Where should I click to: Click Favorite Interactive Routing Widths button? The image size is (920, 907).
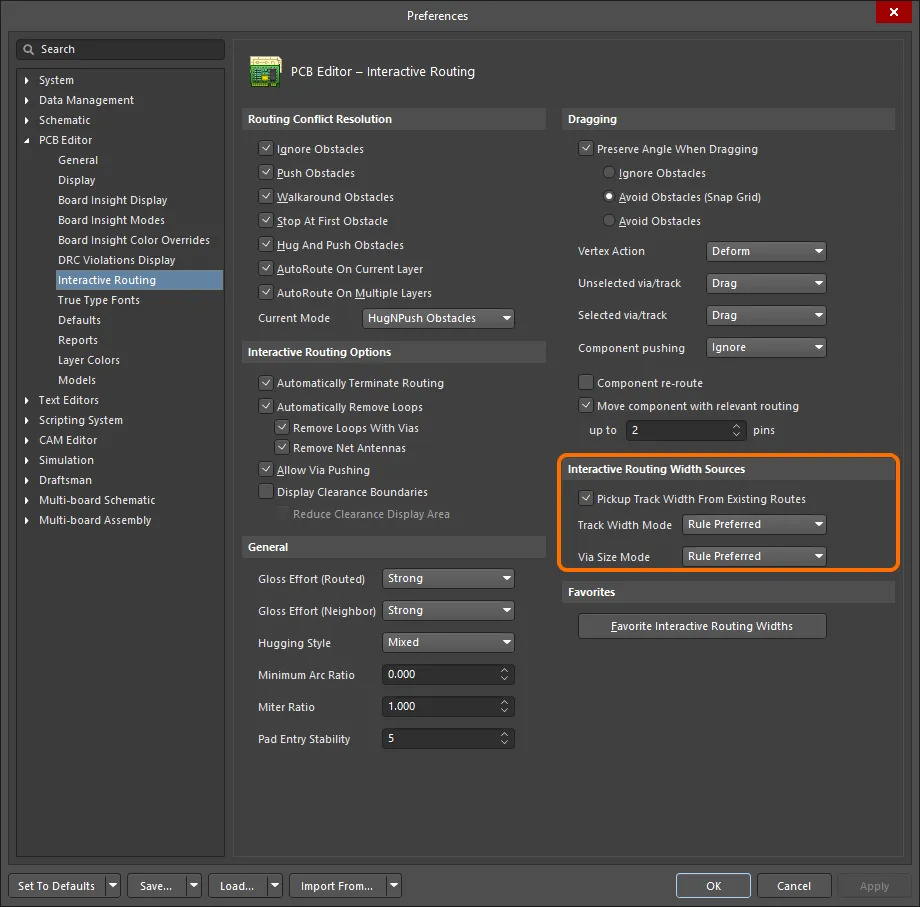[x=702, y=626]
